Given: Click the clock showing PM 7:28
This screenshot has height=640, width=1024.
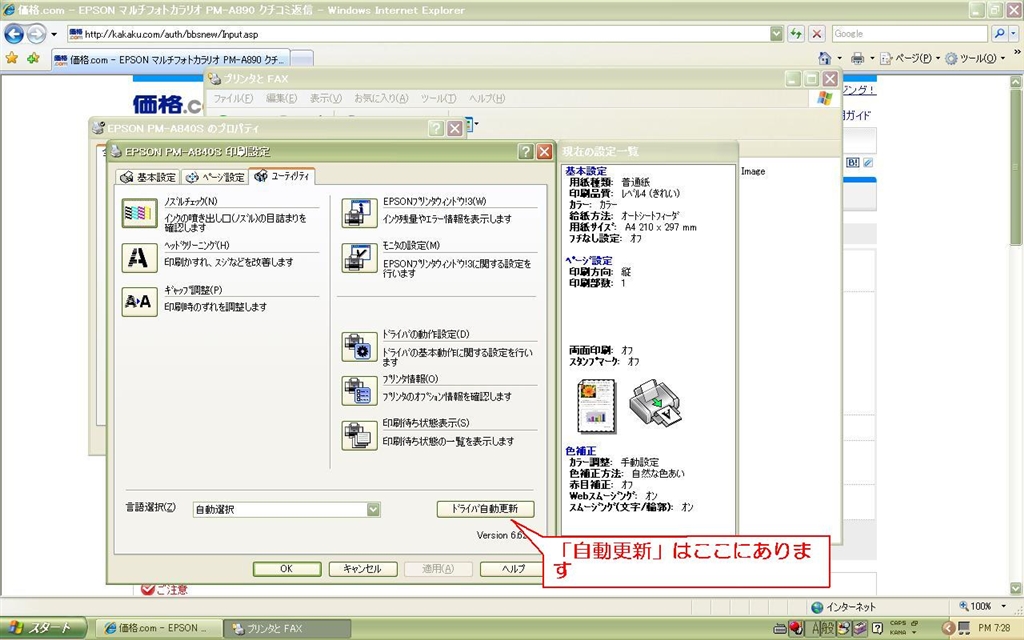Looking at the screenshot, I should [994, 628].
